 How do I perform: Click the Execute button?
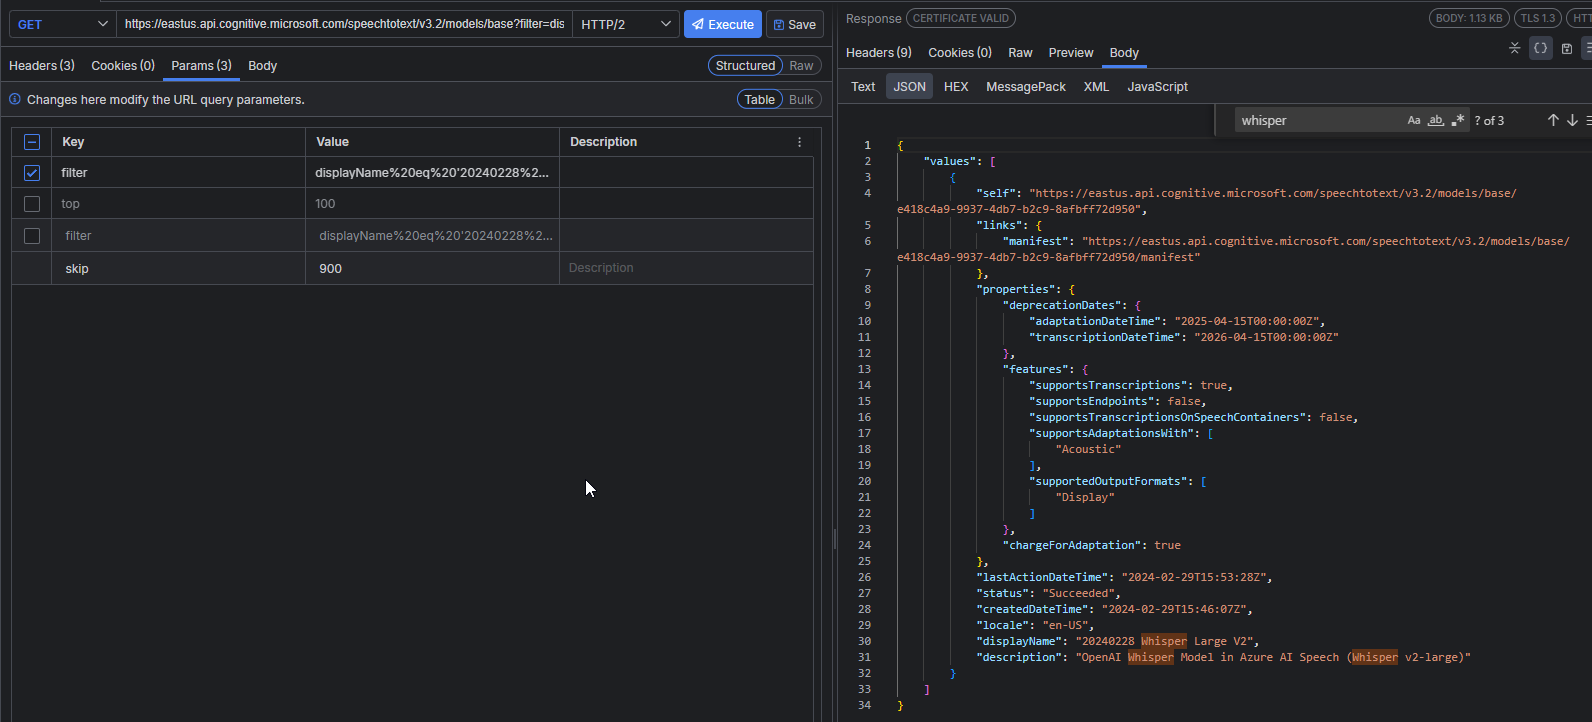(x=722, y=24)
